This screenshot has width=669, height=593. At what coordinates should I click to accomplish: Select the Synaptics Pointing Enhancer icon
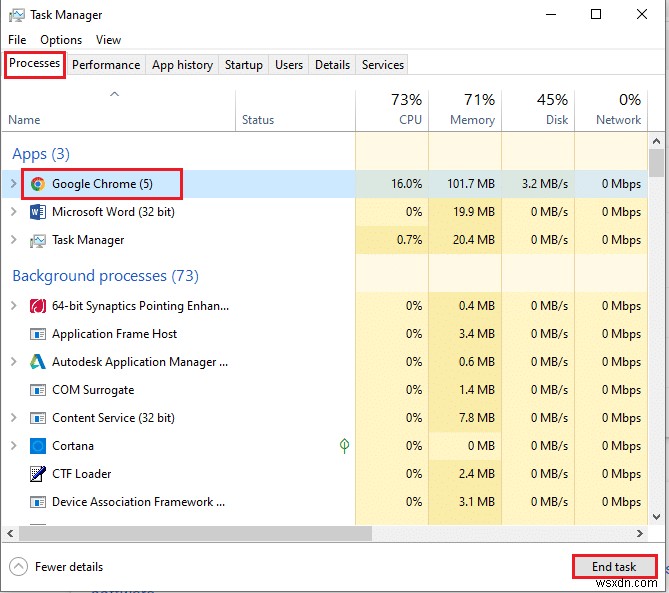click(x=38, y=306)
